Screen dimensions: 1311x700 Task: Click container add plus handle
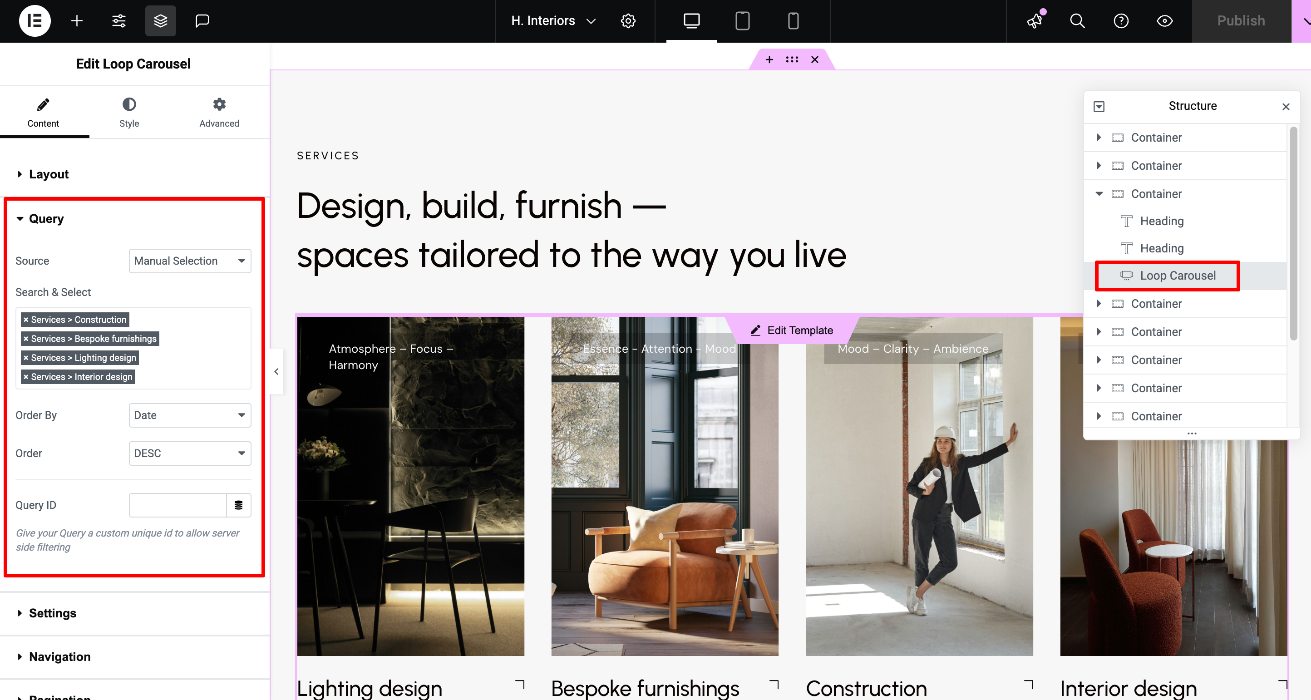tap(769, 60)
